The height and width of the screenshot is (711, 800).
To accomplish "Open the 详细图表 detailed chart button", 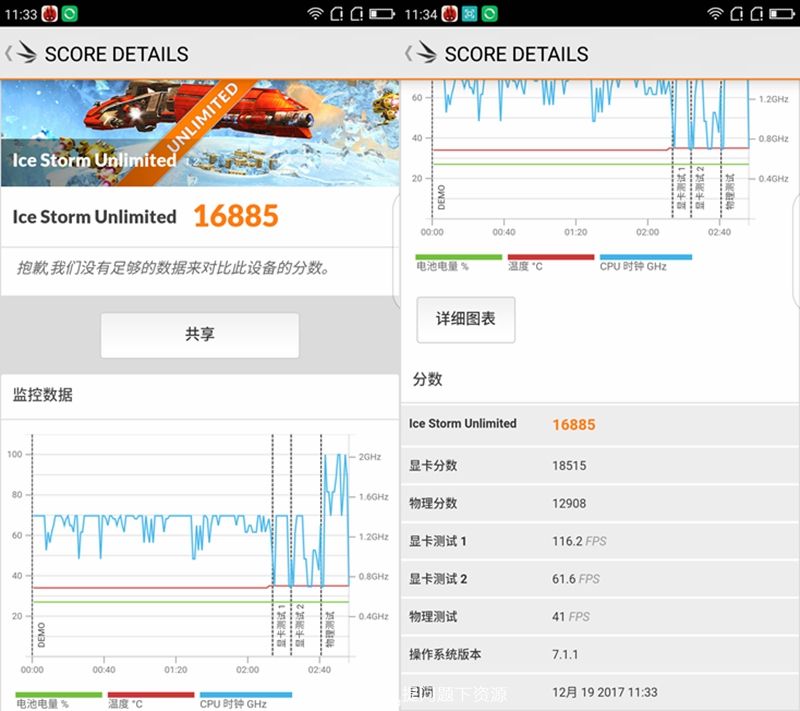I will tap(465, 319).
